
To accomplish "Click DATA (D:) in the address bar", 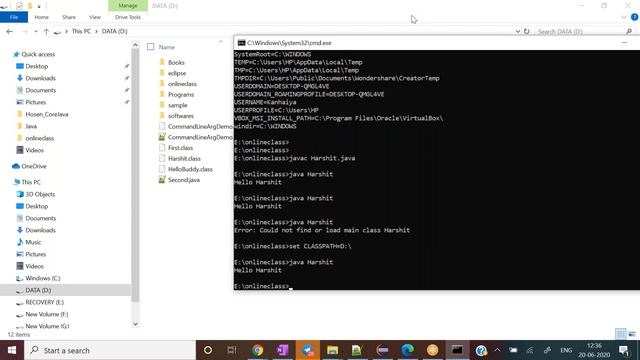I will tap(114, 31).
